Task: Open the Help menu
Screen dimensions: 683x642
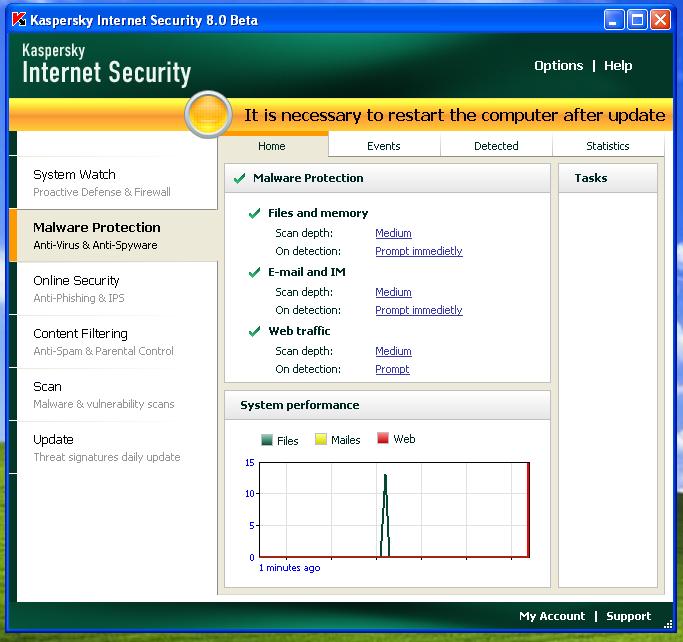Action: point(618,66)
